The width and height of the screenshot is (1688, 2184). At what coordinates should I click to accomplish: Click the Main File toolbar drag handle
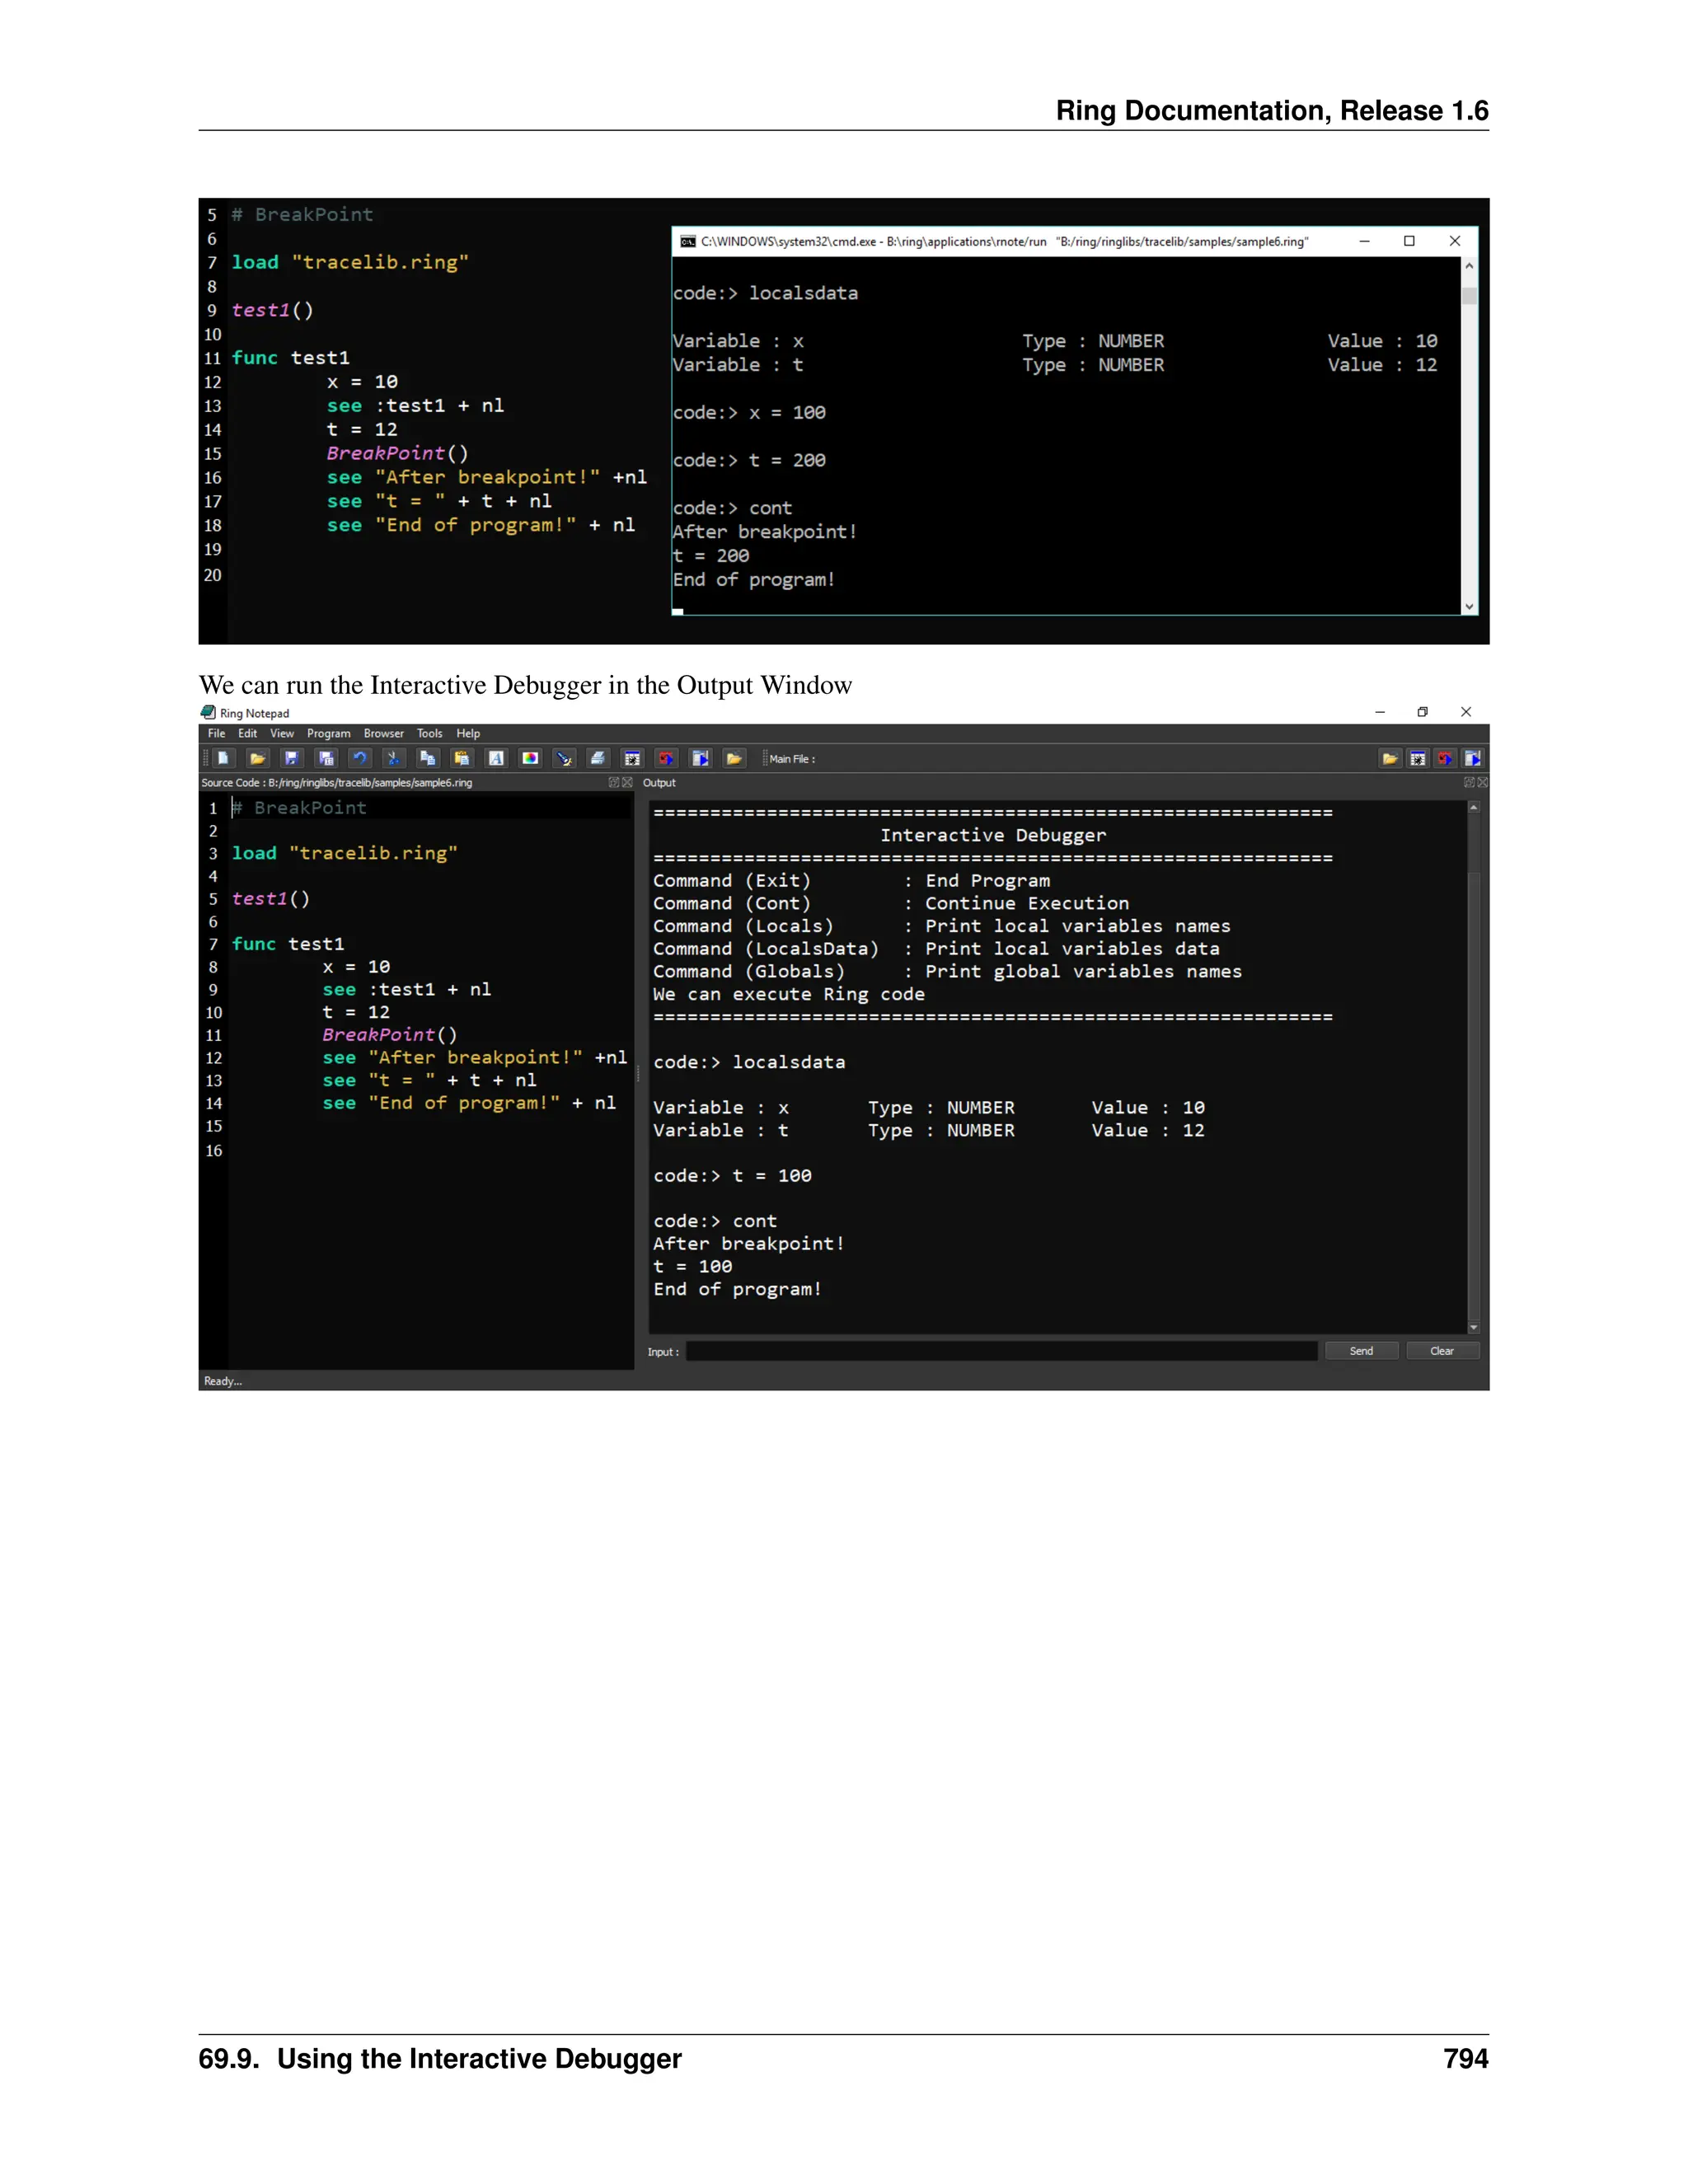(x=765, y=758)
